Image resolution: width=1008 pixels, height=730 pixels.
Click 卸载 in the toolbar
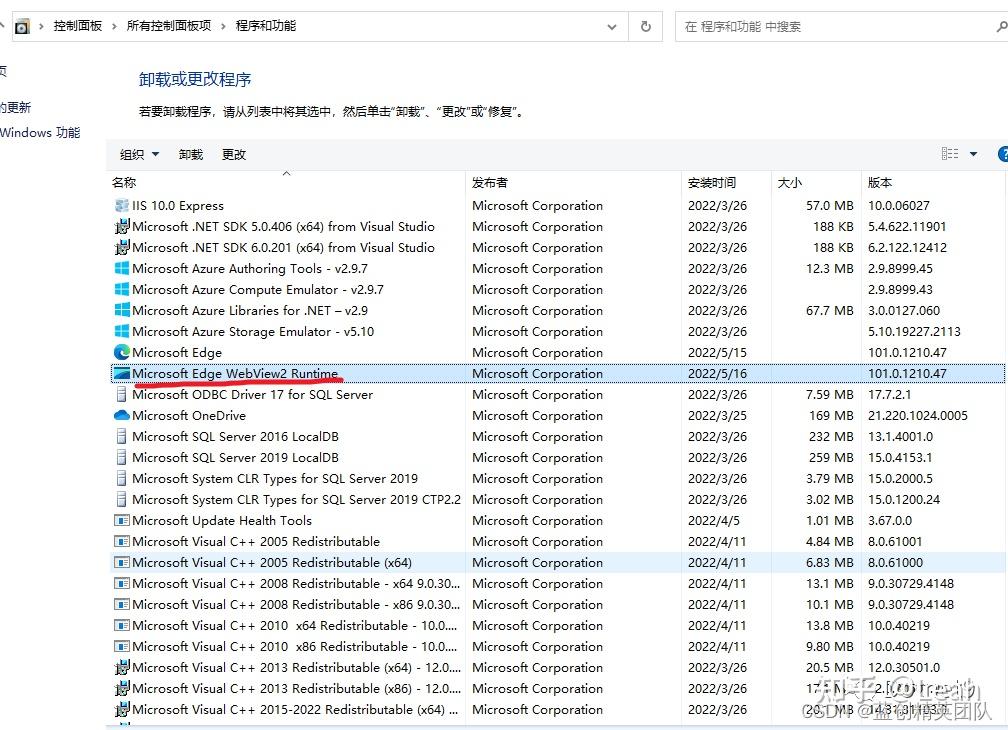190,154
